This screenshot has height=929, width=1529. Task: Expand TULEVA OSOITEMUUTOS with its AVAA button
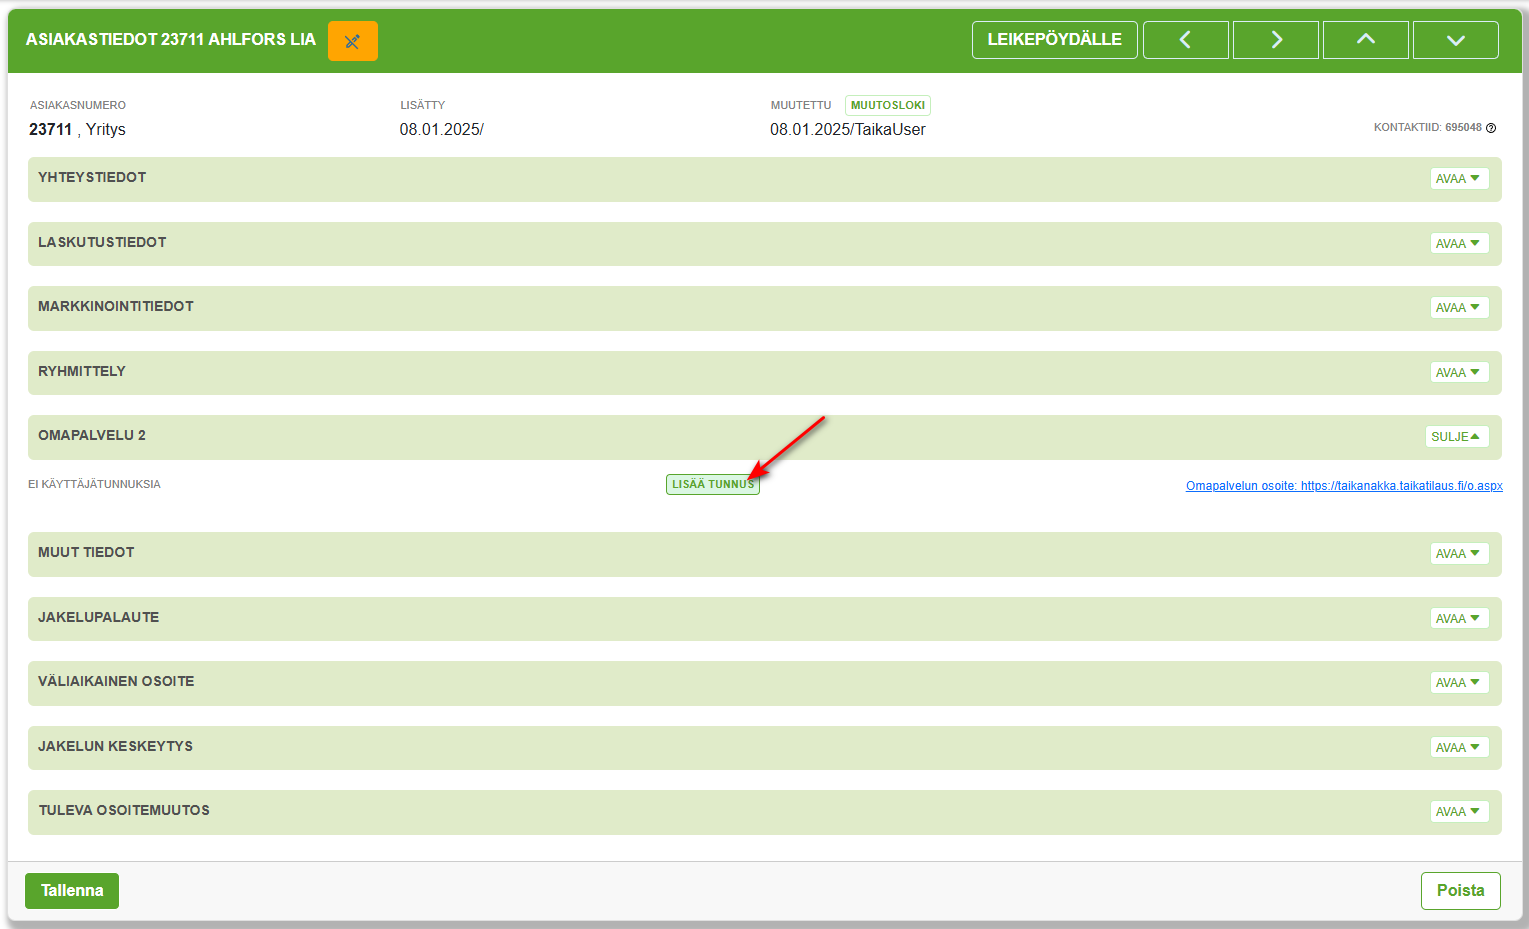pyautogui.click(x=1459, y=812)
